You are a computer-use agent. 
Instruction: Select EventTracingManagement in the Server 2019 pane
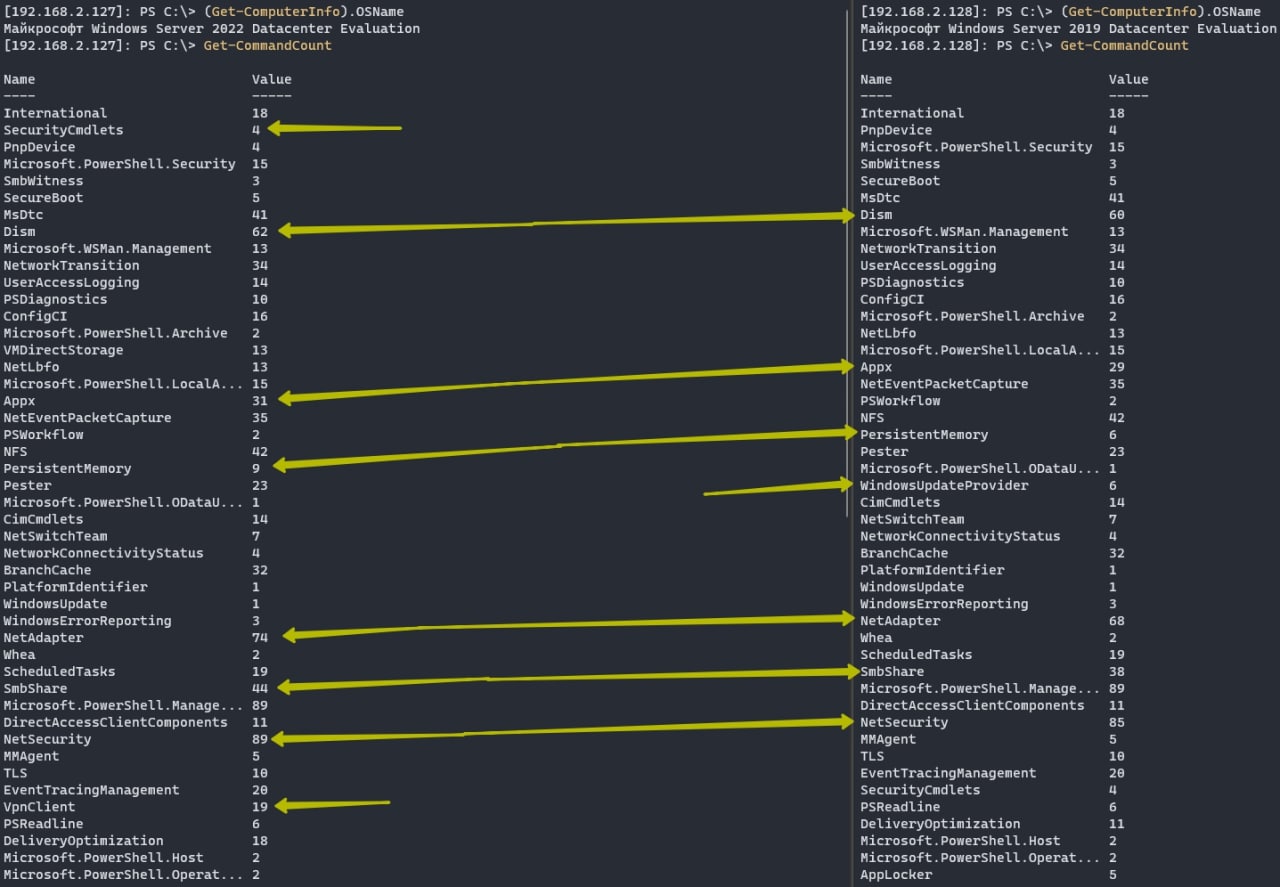pos(949,773)
